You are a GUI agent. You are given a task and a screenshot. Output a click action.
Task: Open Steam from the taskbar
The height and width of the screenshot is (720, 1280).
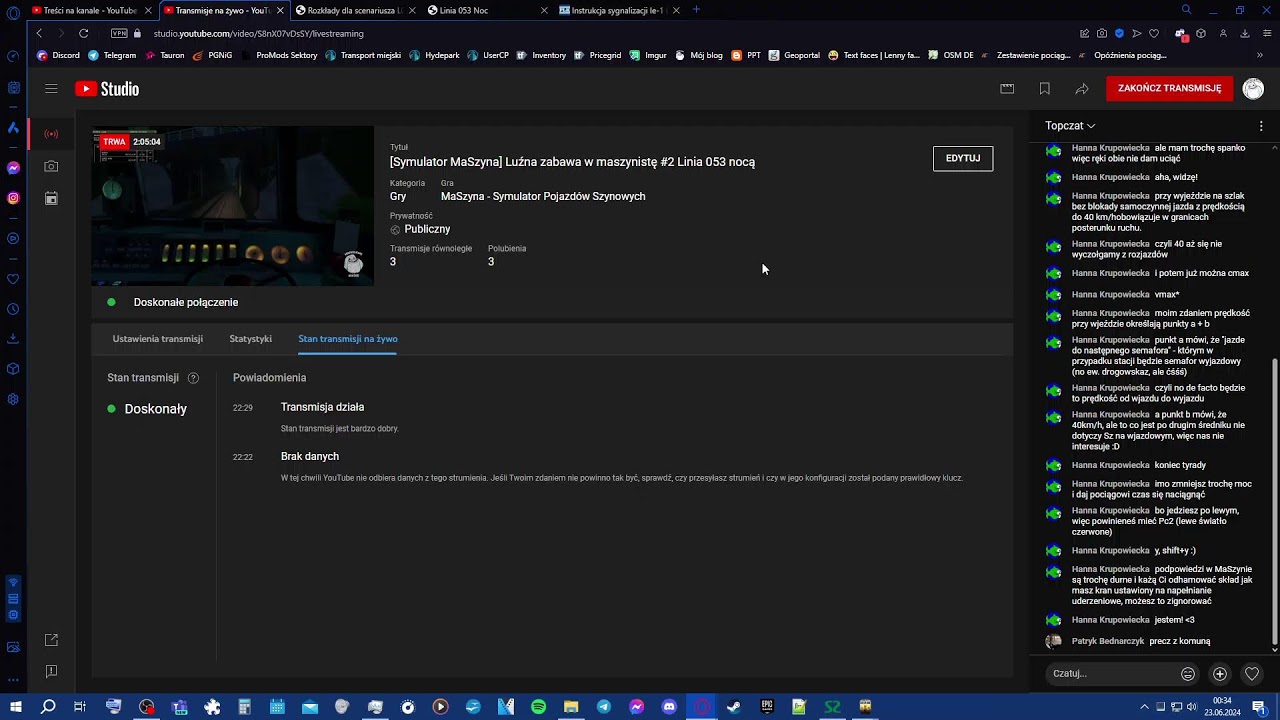click(x=734, y=707)
